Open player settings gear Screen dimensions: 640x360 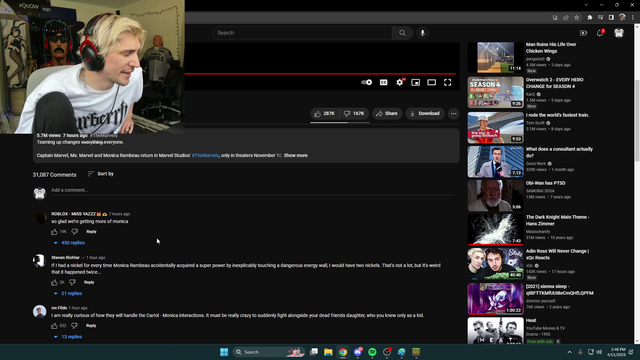[400, 82]
